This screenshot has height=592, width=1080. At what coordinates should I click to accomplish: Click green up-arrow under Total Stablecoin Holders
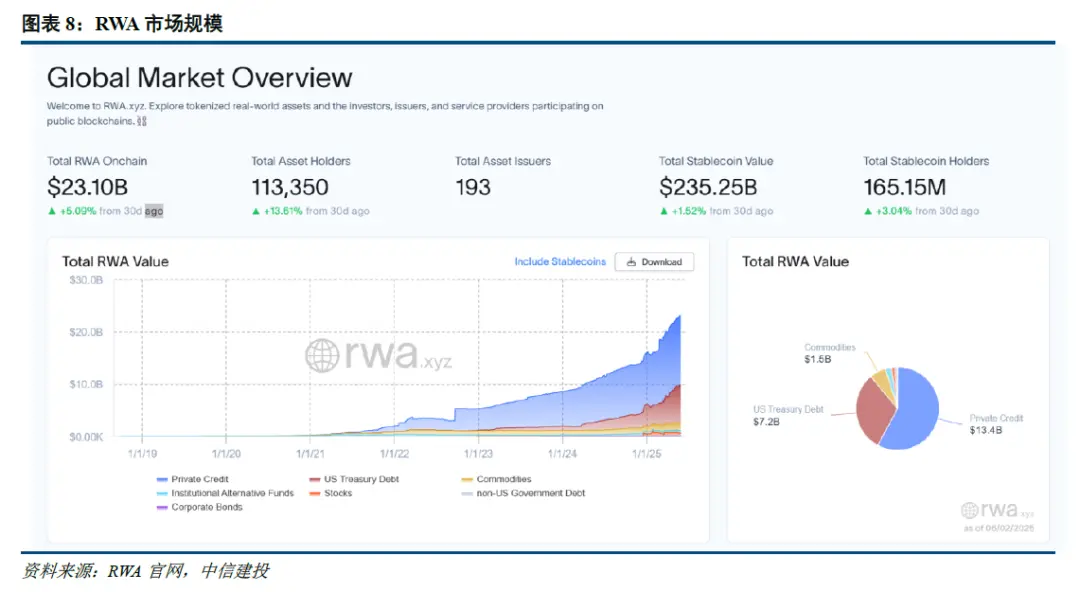[x=868, y=211]
